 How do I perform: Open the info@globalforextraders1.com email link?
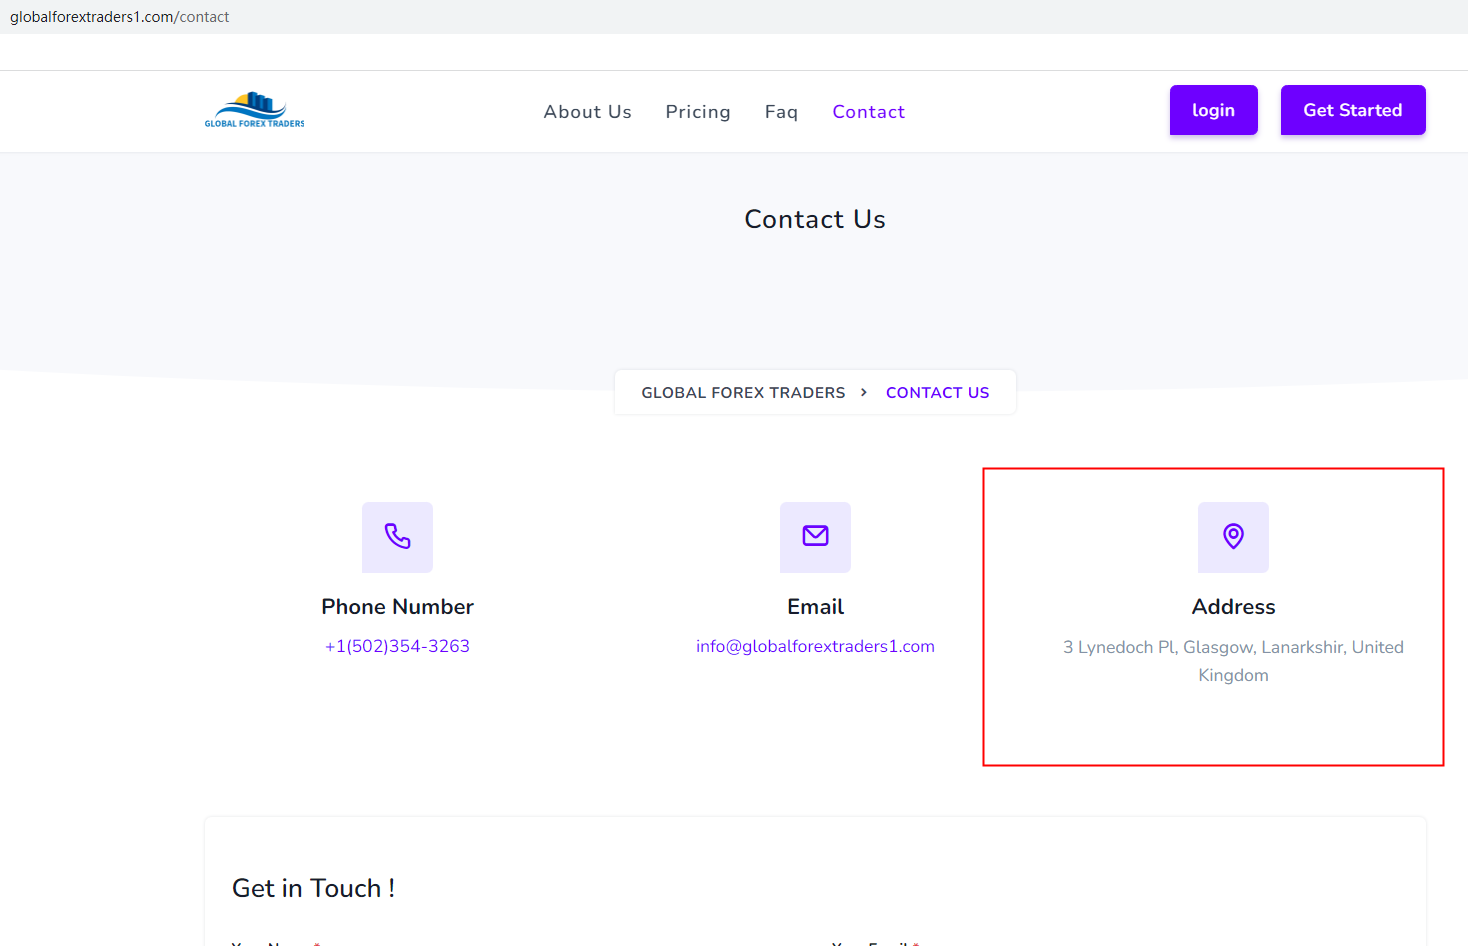tap(815, 646)
